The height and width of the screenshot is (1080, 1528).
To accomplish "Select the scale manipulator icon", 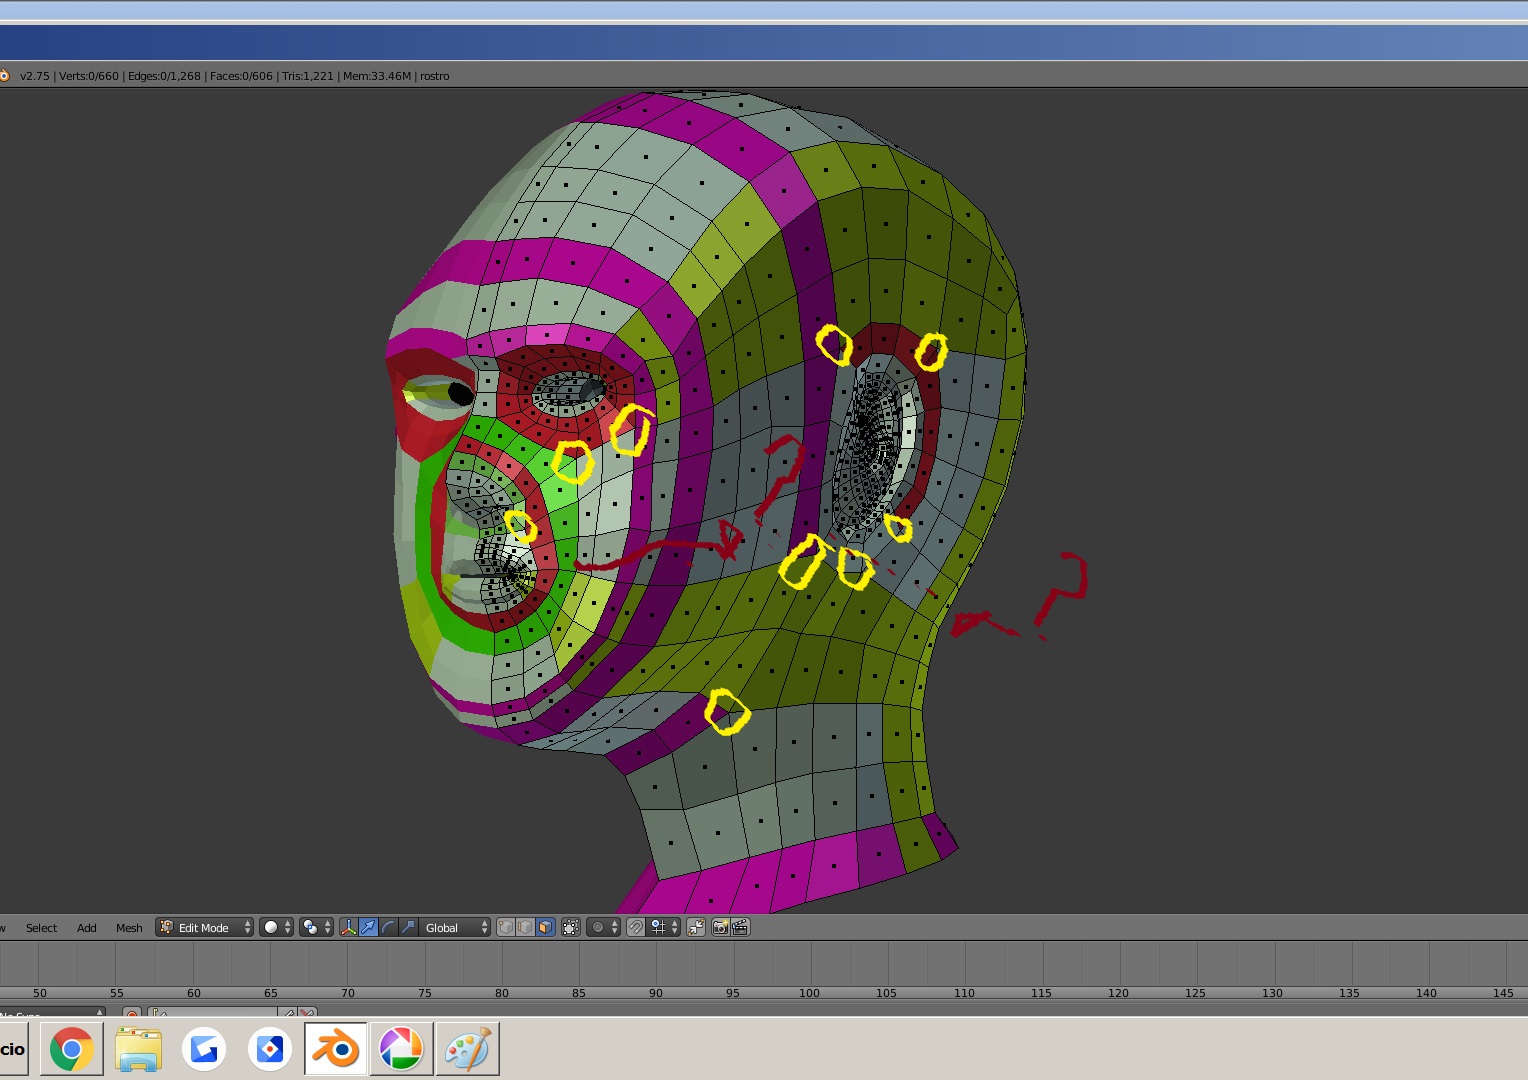I will pyautogui.click(x=408, y=927).
